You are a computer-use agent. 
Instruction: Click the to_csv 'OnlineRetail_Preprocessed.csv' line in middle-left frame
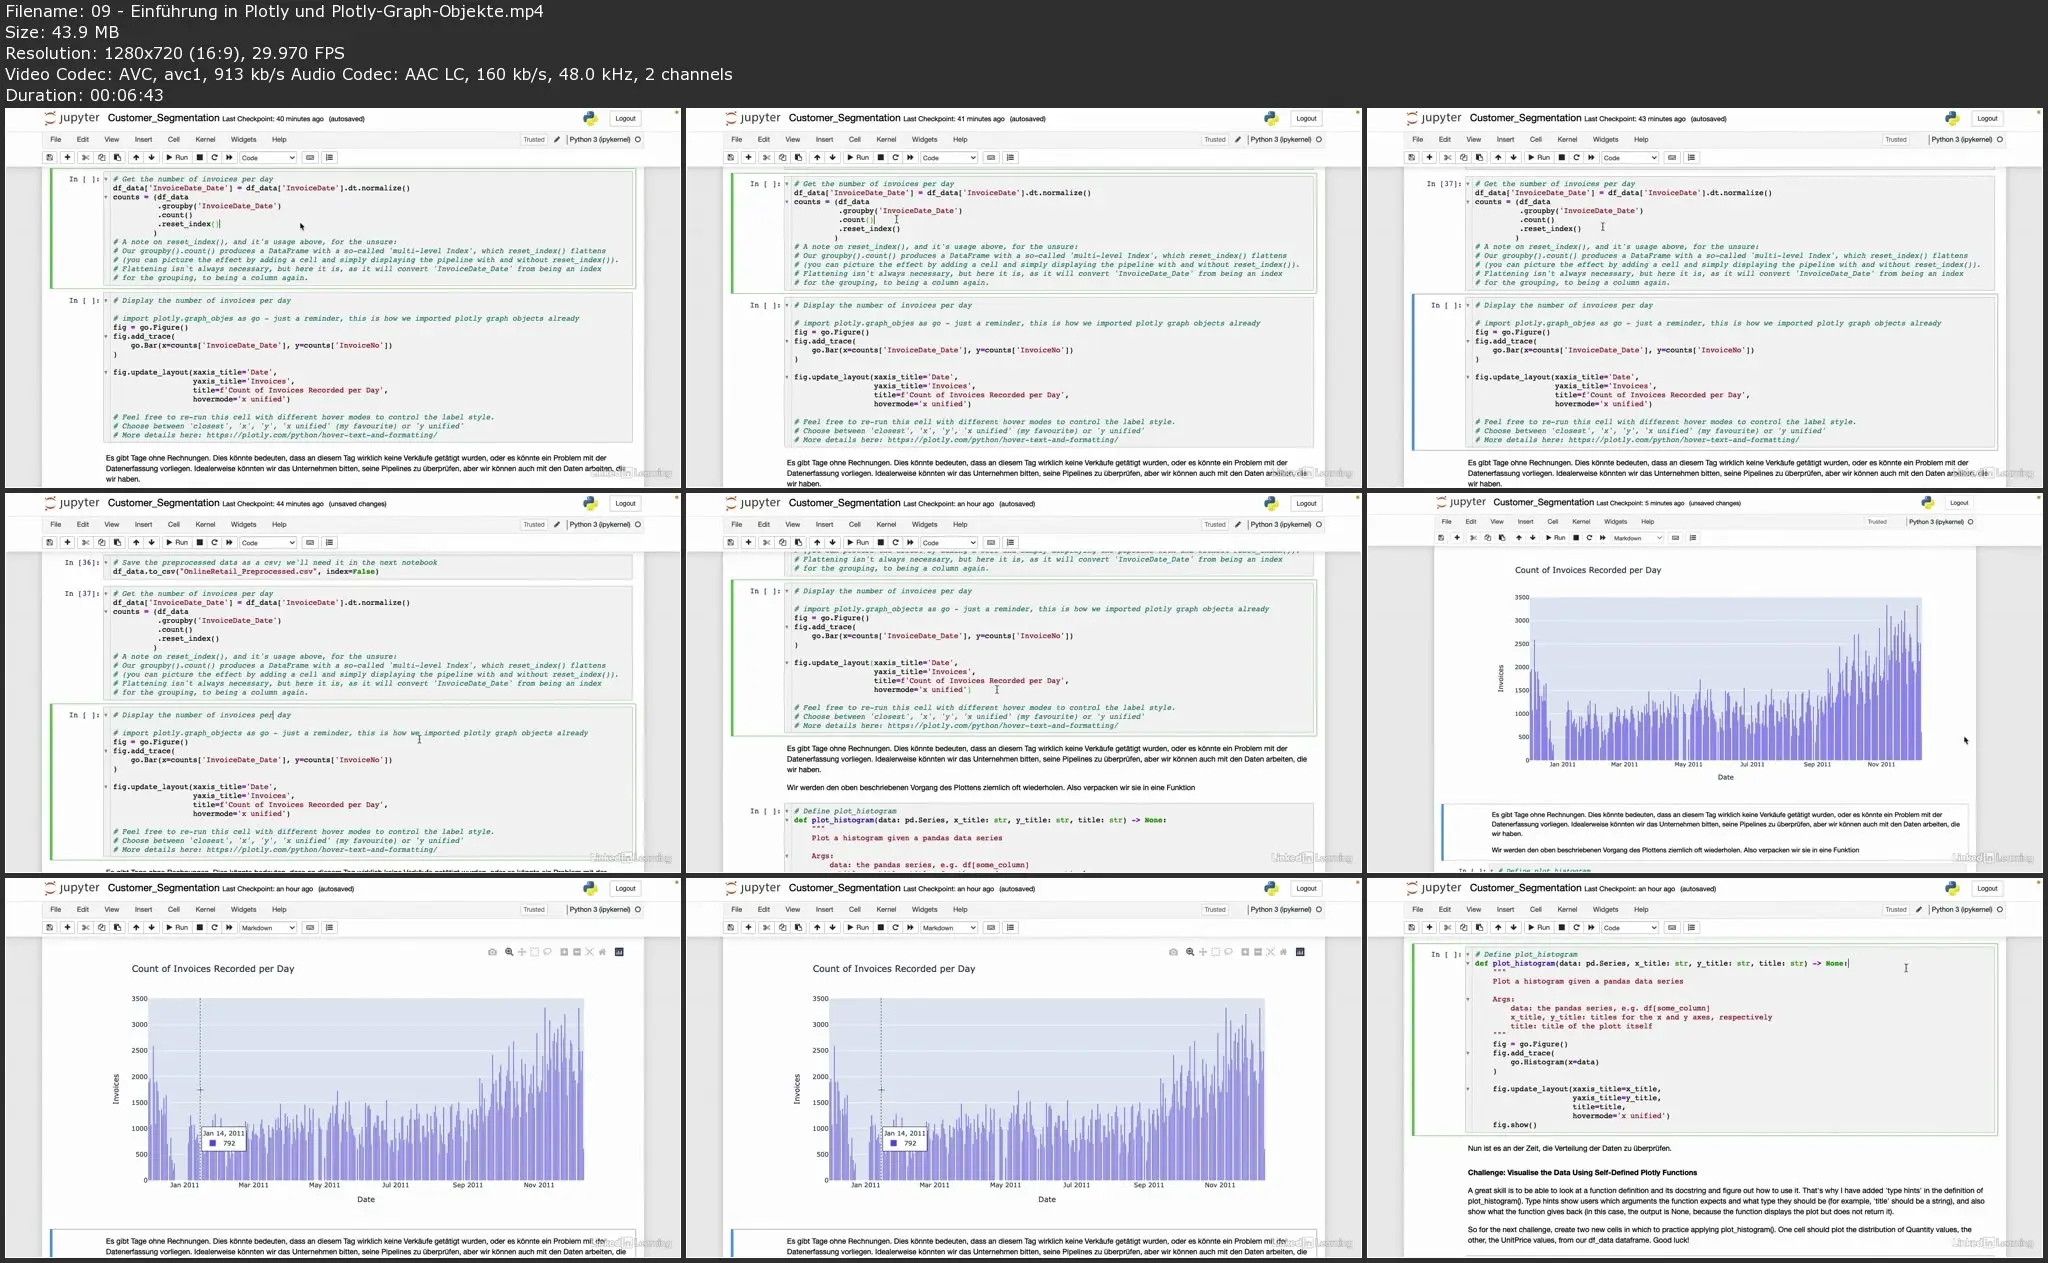[246, 571]
